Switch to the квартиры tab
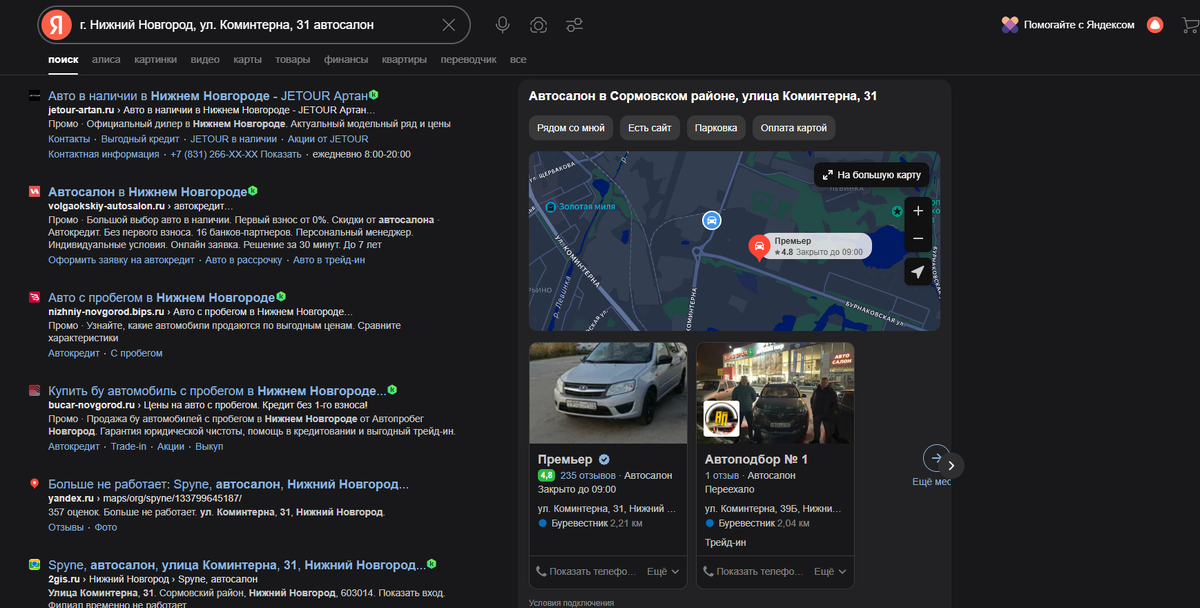The height and width of the screenshot is (608, 1200). click(x=404, y=60)
